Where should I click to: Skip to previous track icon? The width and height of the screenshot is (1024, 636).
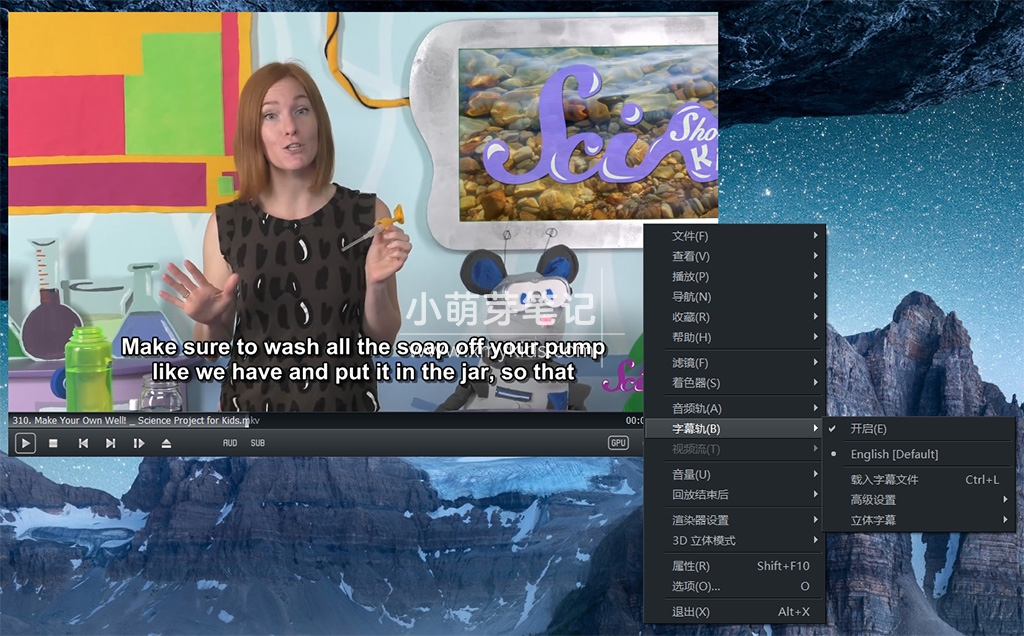coord(83,443)
